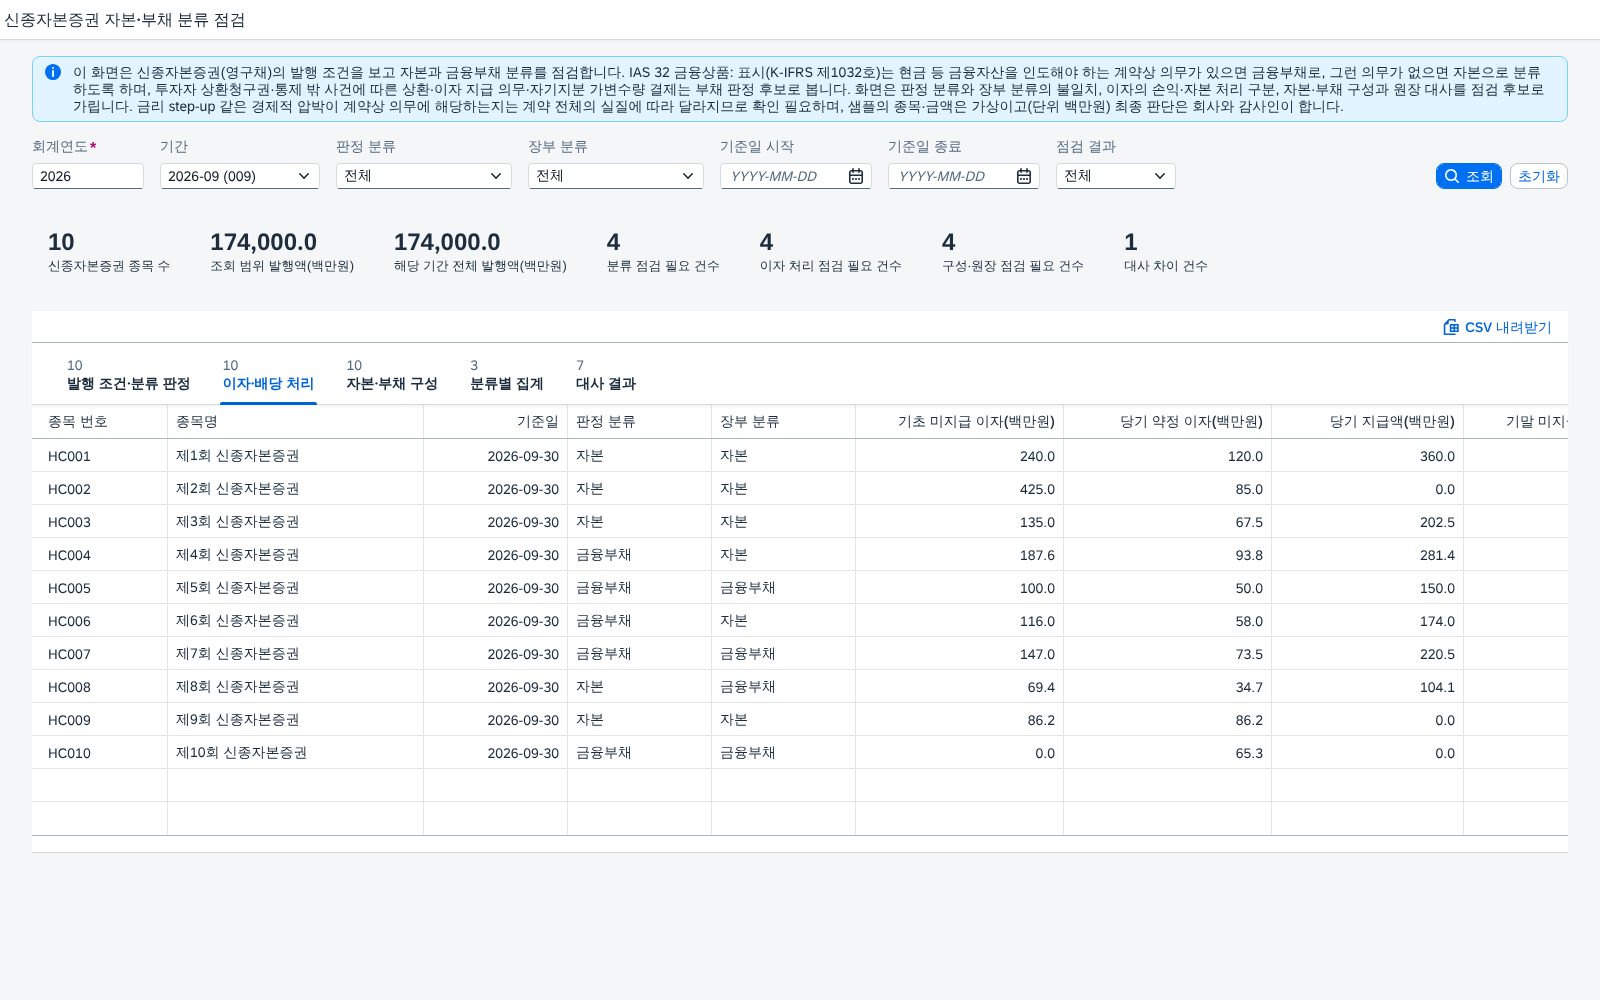Switch to the 분류별 집계 tab
The image size is (1600, 1000).
(507, 375)
